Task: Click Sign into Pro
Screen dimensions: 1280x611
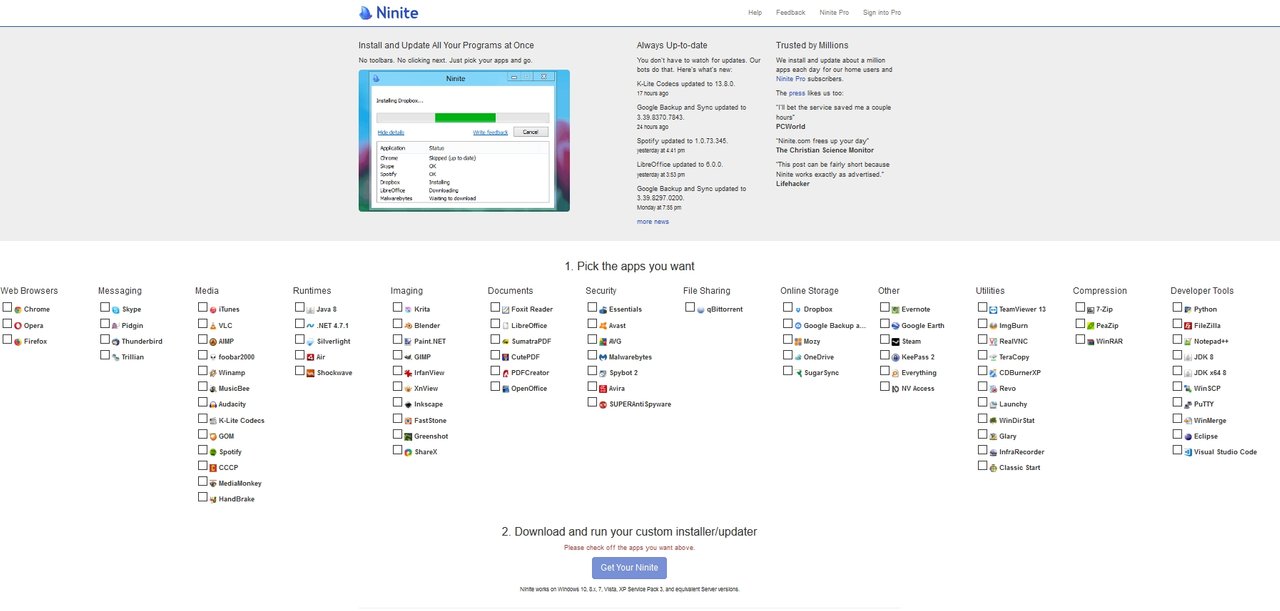Action: click(882, 13)
